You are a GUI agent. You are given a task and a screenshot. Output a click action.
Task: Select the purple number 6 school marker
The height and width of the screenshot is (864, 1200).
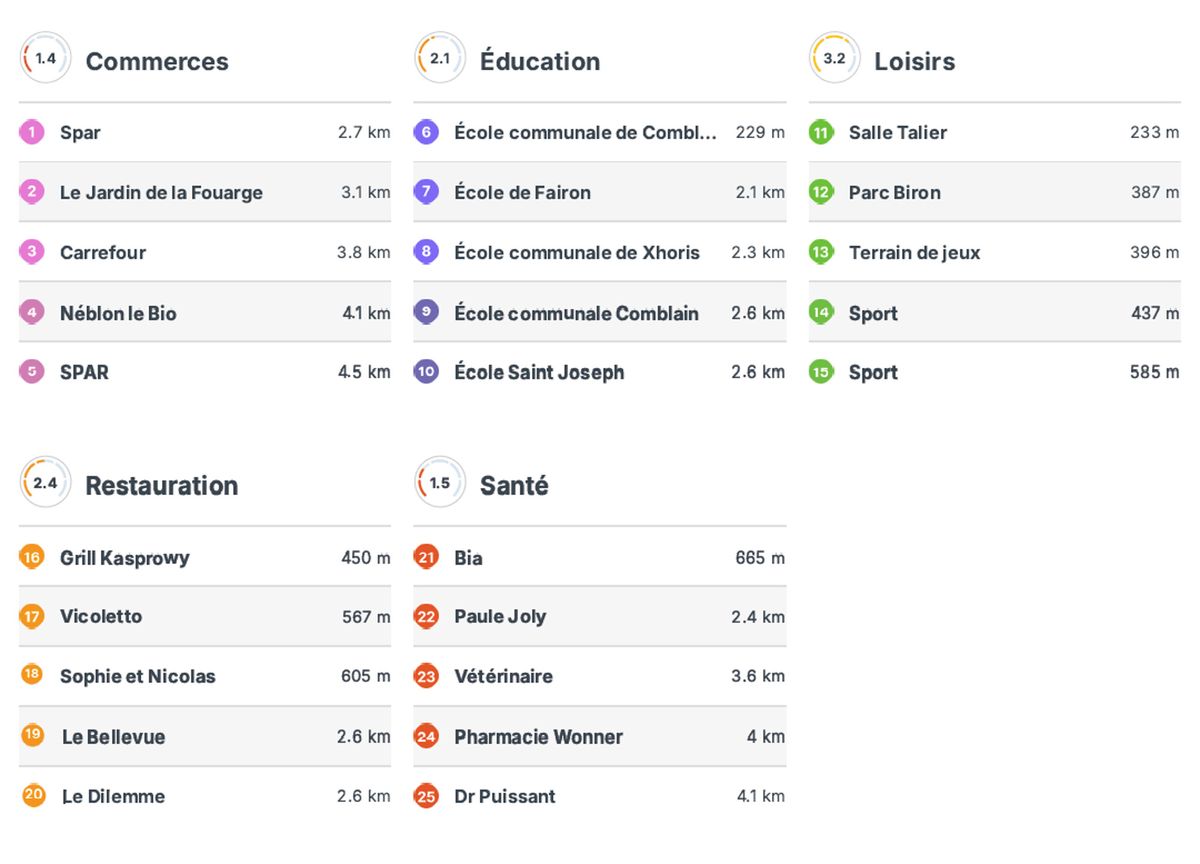click(426, 132)
